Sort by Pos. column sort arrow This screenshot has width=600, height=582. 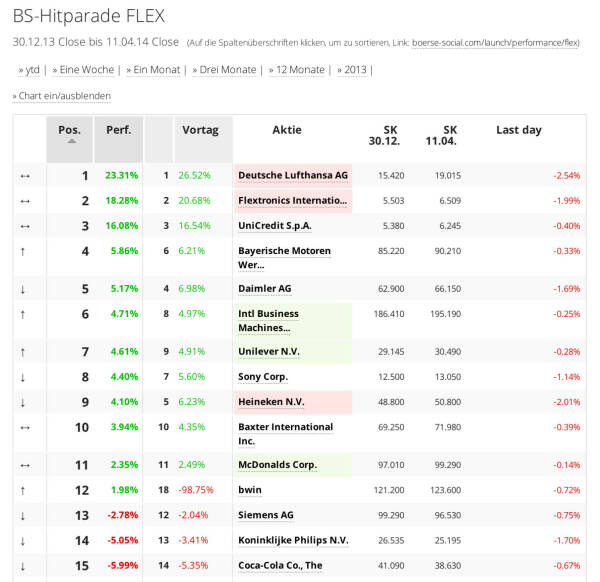[71, 142]
